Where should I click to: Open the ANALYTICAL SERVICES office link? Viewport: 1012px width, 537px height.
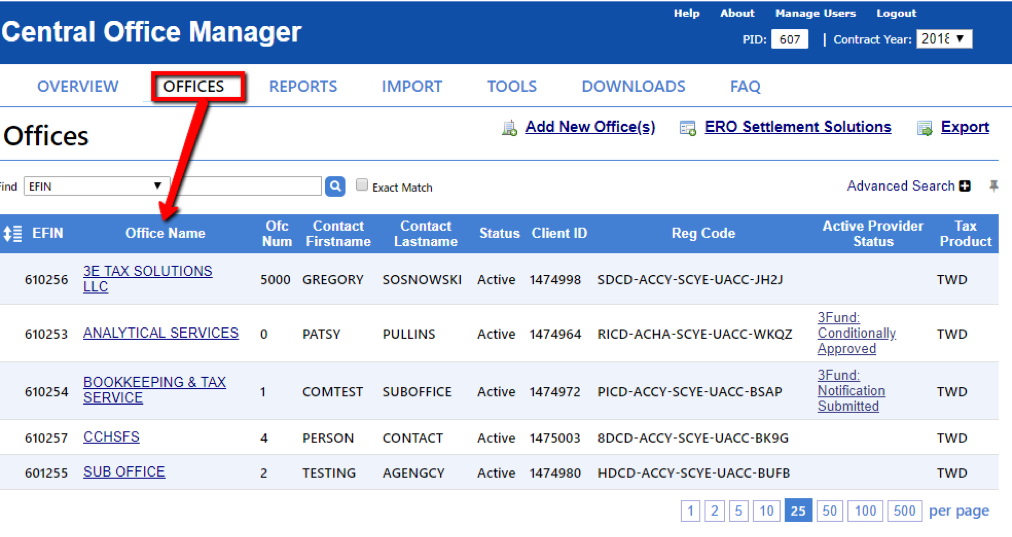[x=161, y=333]
